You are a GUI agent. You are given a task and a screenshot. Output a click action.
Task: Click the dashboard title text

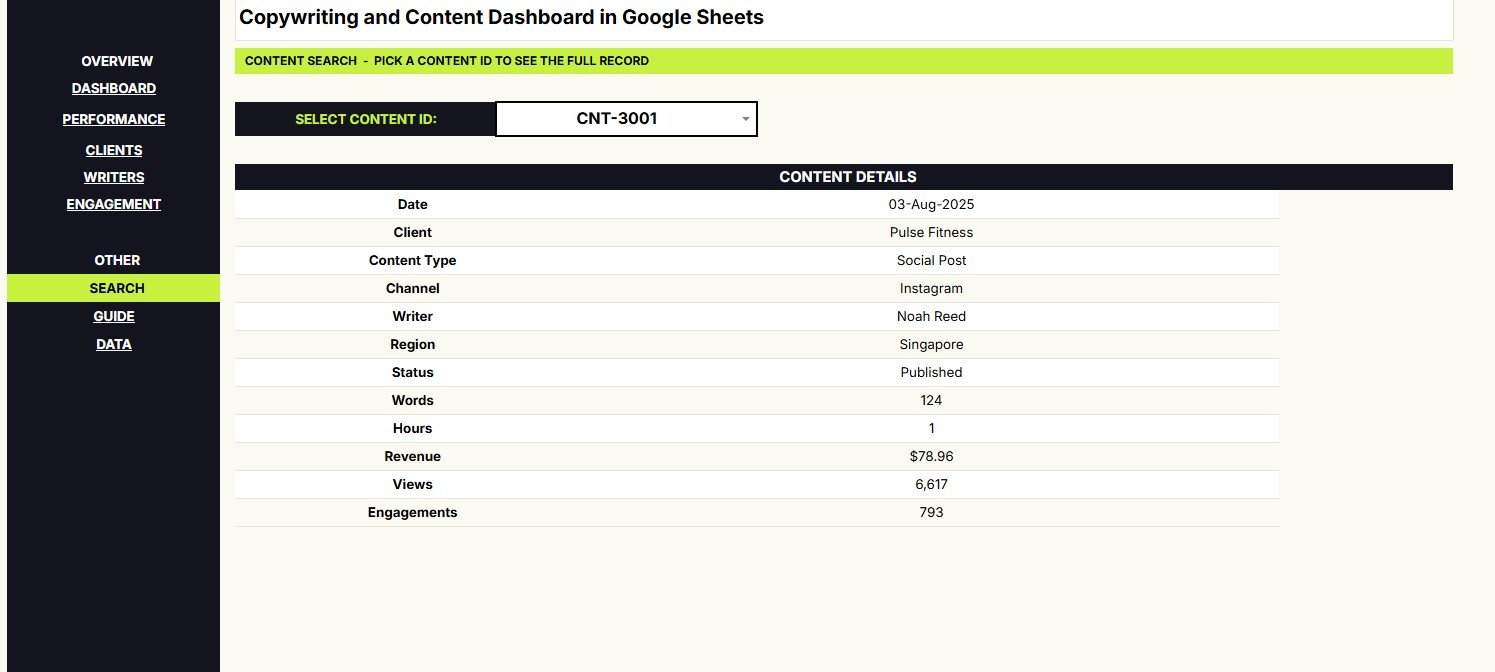(501, 17)
